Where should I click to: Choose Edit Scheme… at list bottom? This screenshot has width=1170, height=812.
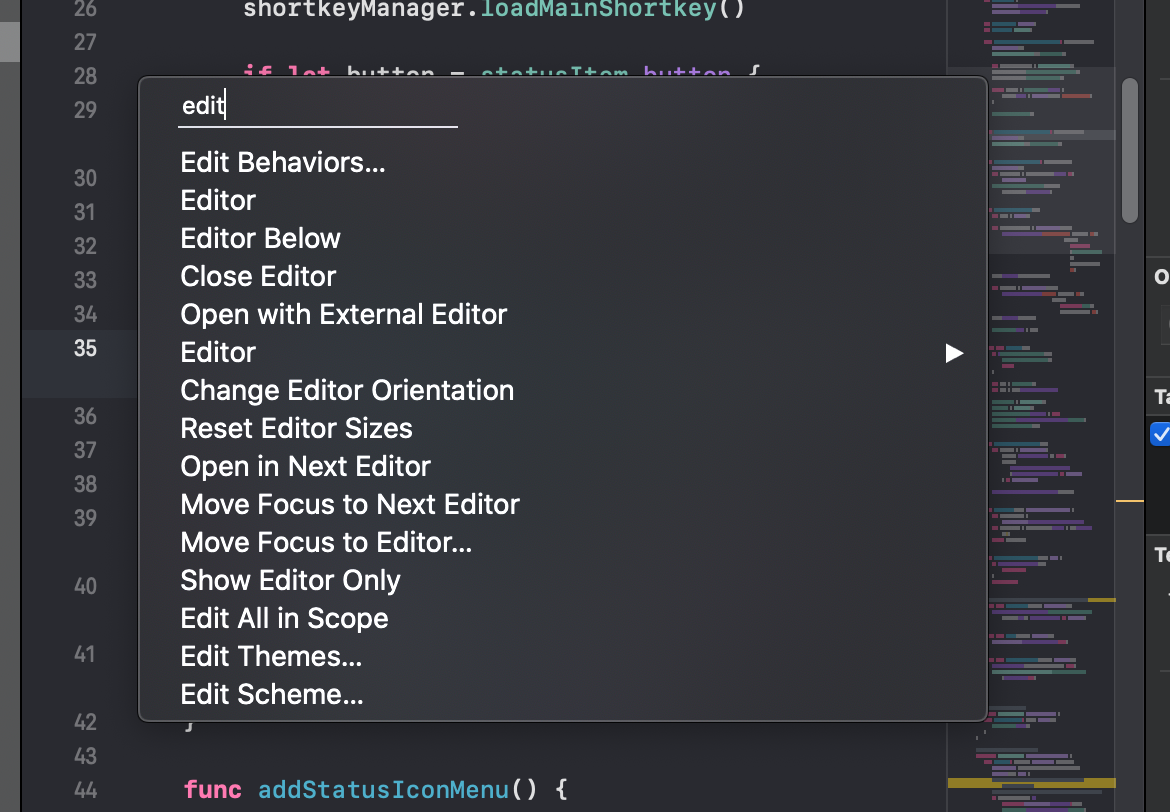tap(272, 694)
